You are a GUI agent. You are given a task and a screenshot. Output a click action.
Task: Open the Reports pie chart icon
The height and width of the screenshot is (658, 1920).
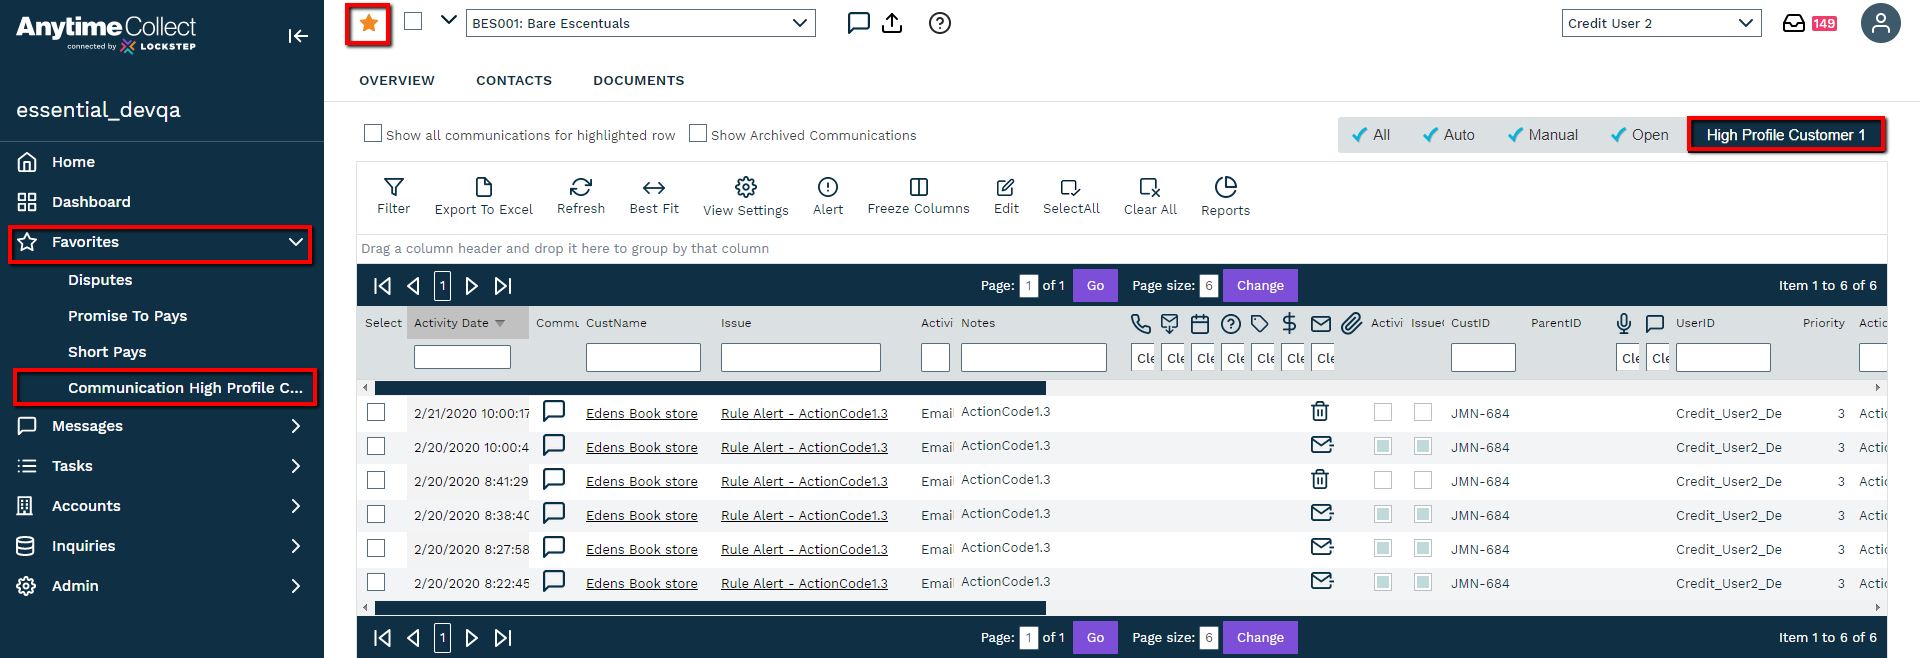click(1225, 195)
